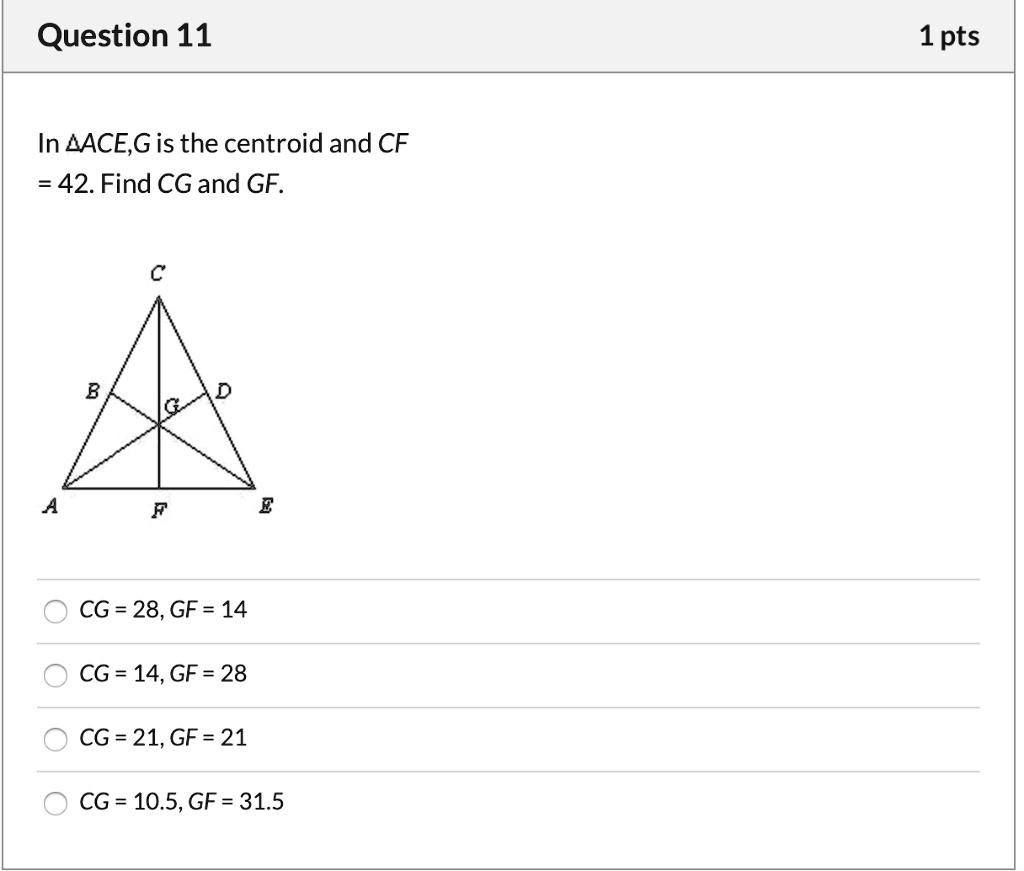
Task: Click the answer text CG = 10.5, GF = 31.5
Action: (181, 800)
